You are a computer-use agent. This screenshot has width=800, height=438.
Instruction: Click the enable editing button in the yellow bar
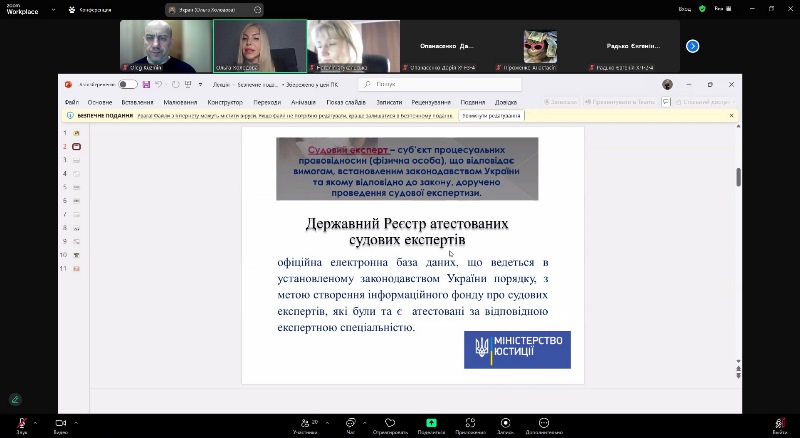click(491, 116)
